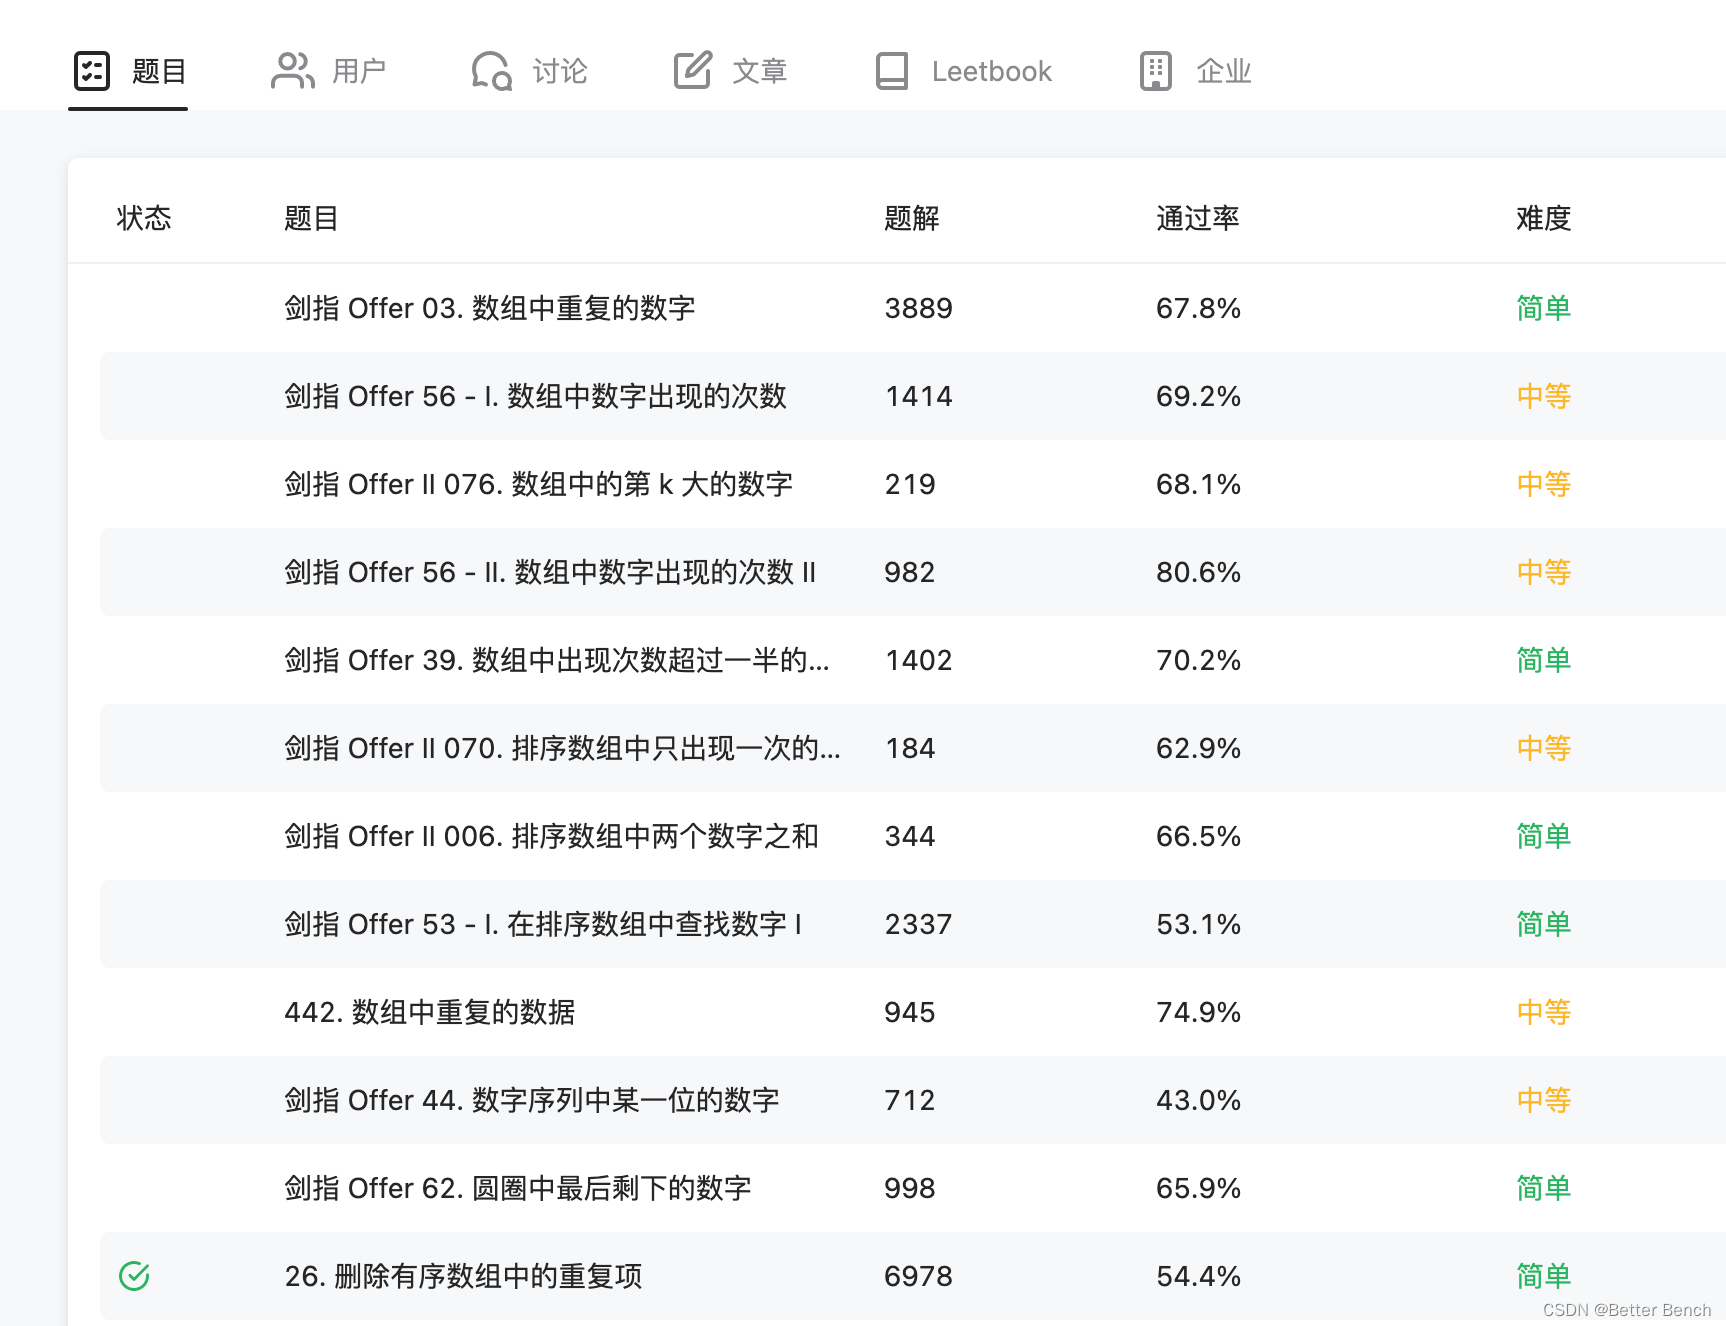The image size is (1726, 1326).
Task: Click the Leetbook book icon
Action: coord(892,71)
